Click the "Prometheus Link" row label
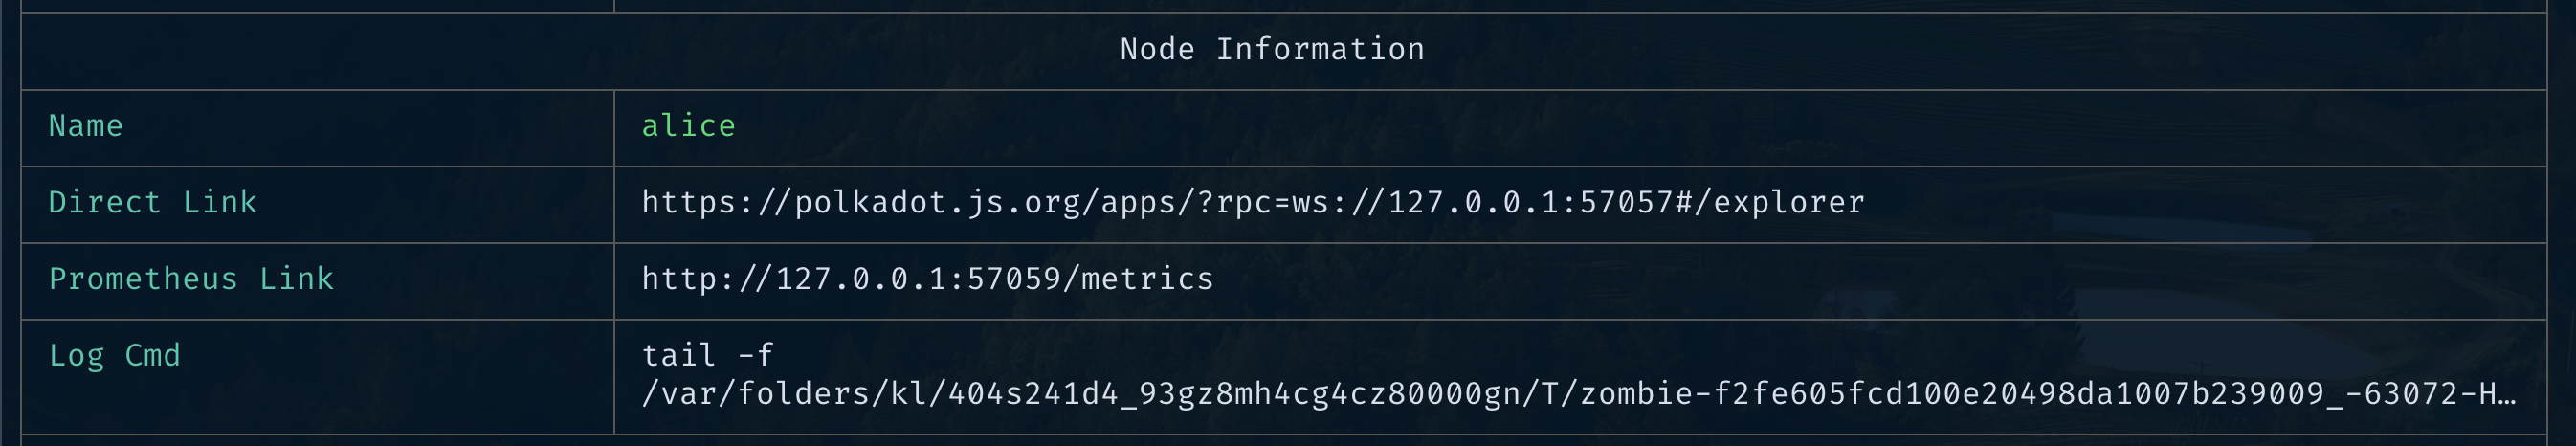 [191, 279]
